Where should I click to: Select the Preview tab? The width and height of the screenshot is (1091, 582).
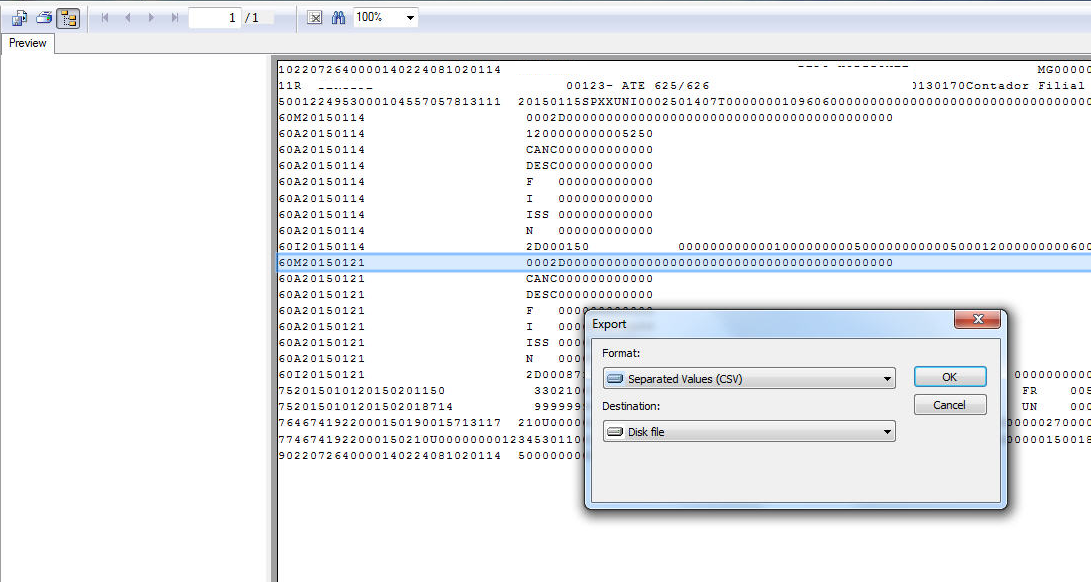point(28,43)
